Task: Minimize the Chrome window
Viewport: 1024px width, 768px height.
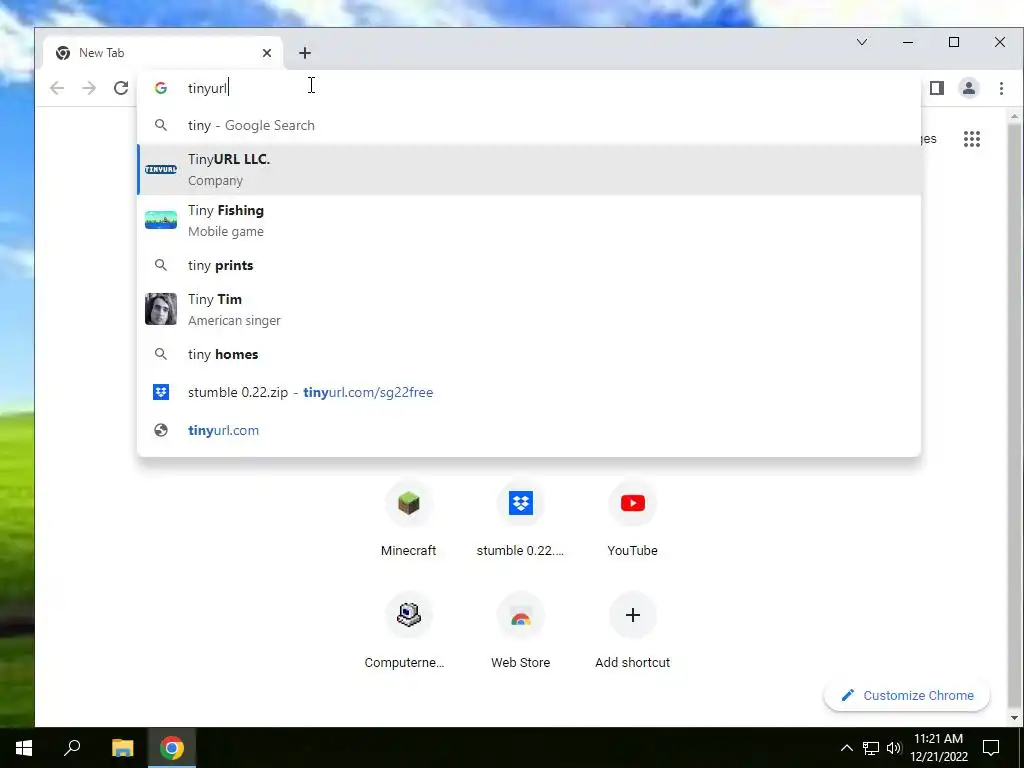Action: pyautogui.click(x=908, y=42)
